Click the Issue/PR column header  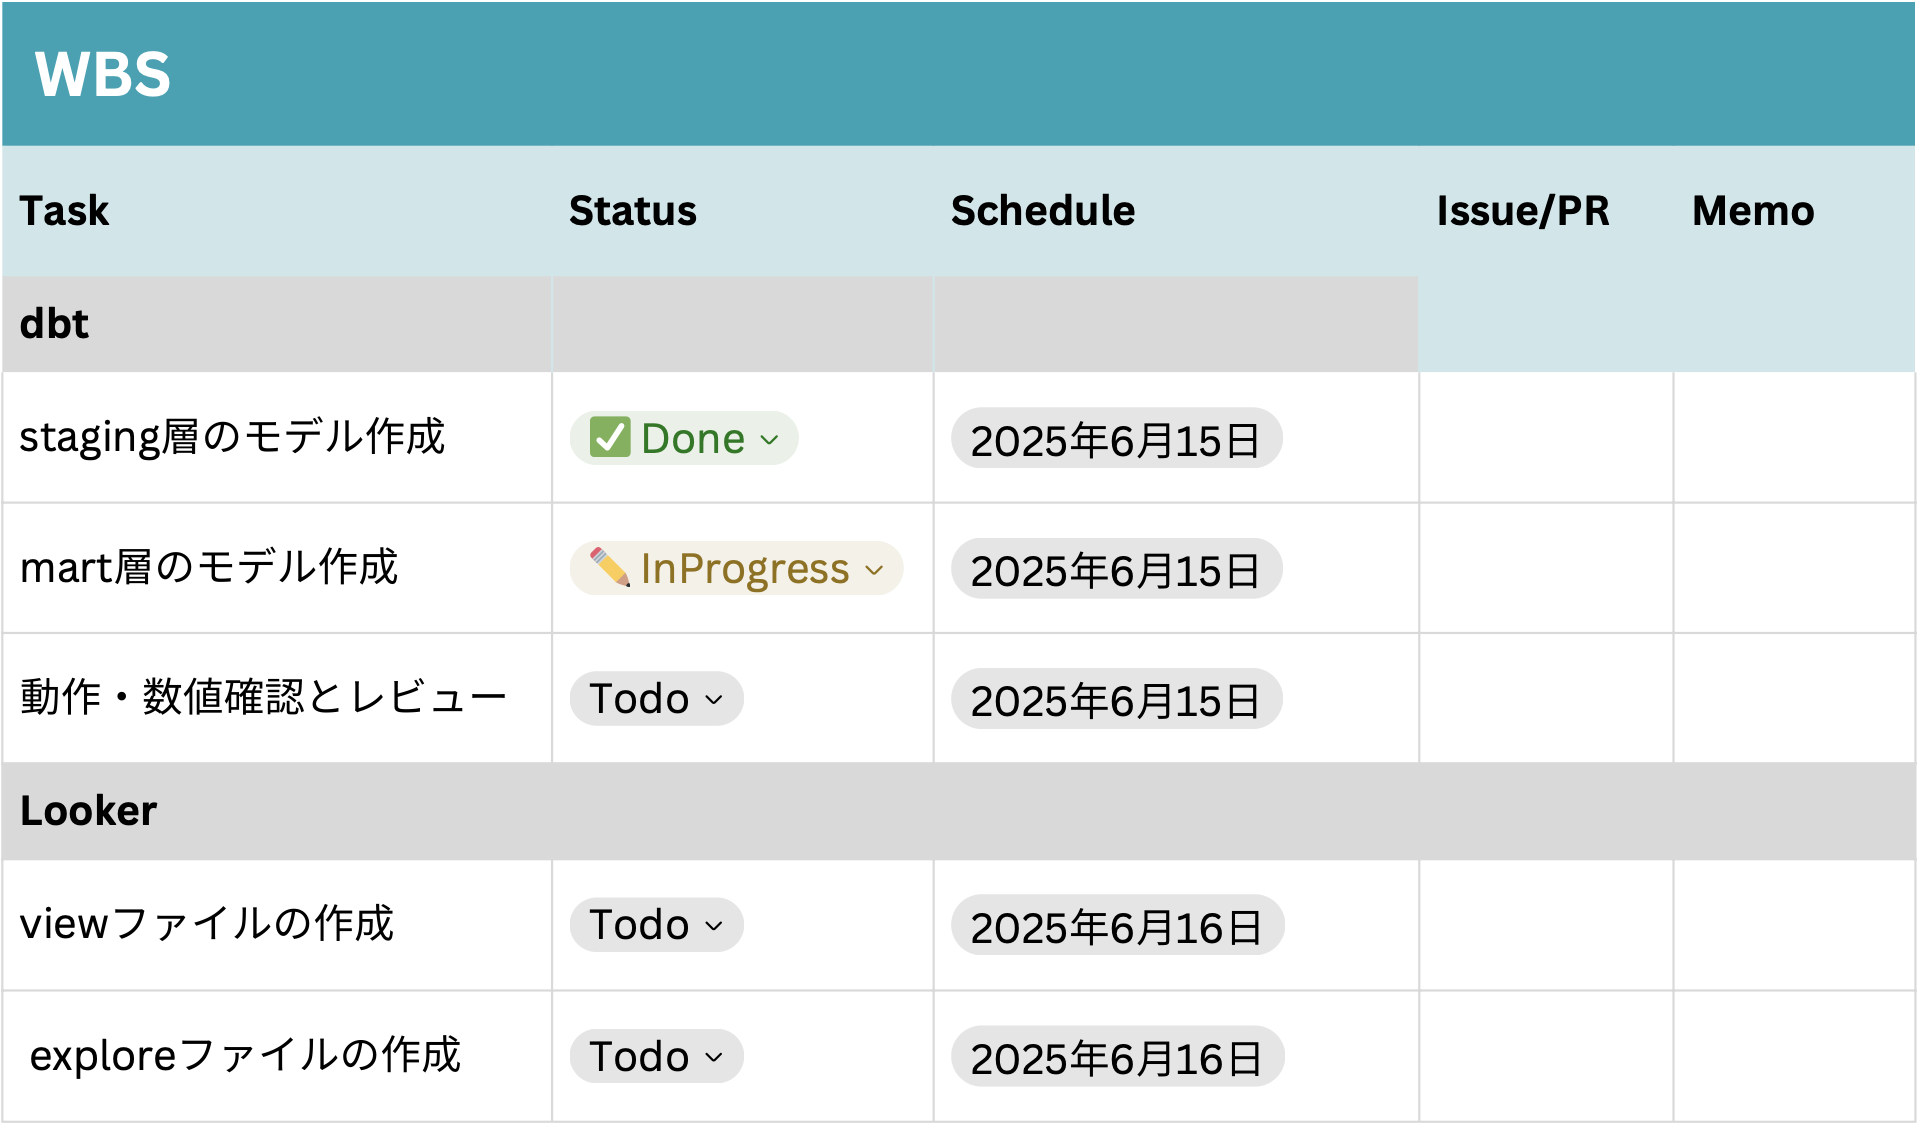[1523, 211]
